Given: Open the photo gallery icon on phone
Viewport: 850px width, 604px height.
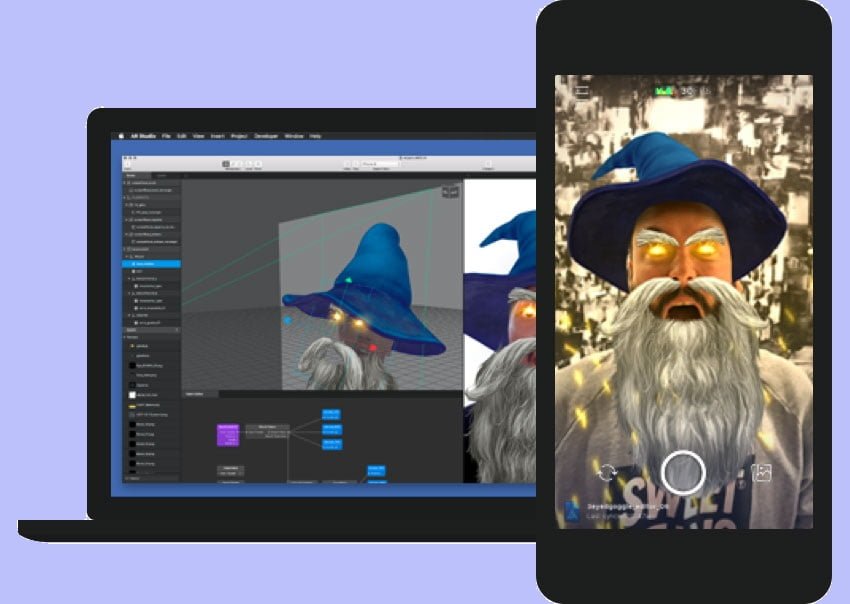Looking at the screenshot, I should pos(762,472).
